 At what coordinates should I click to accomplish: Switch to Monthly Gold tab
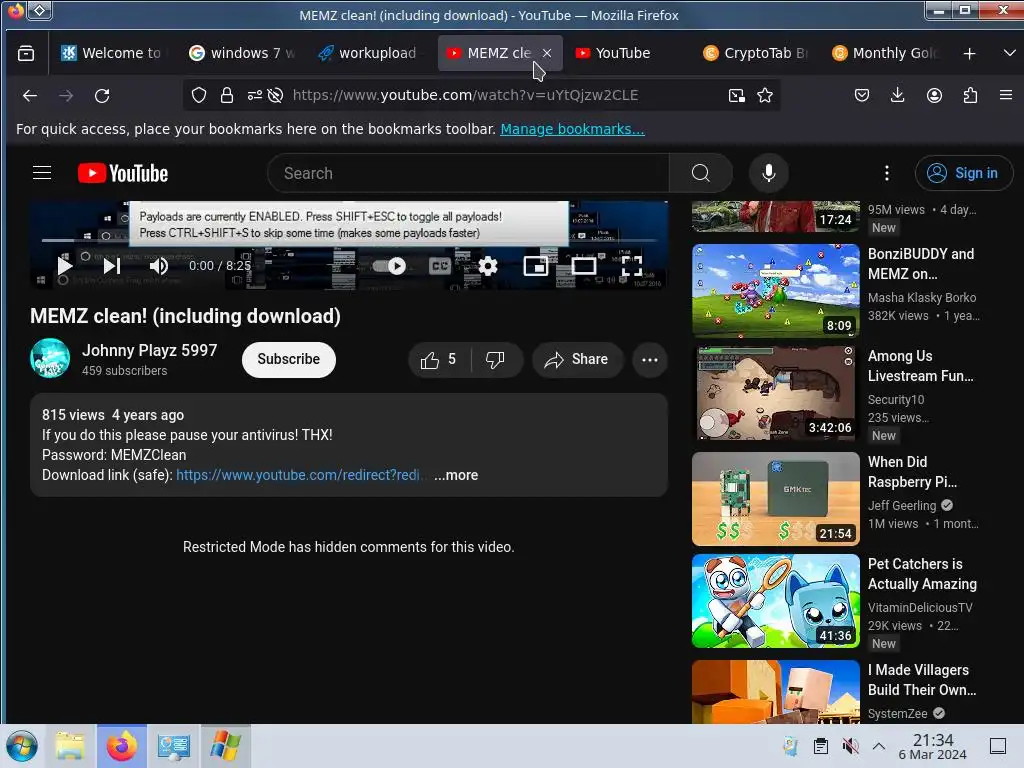[x=885, y=53]
